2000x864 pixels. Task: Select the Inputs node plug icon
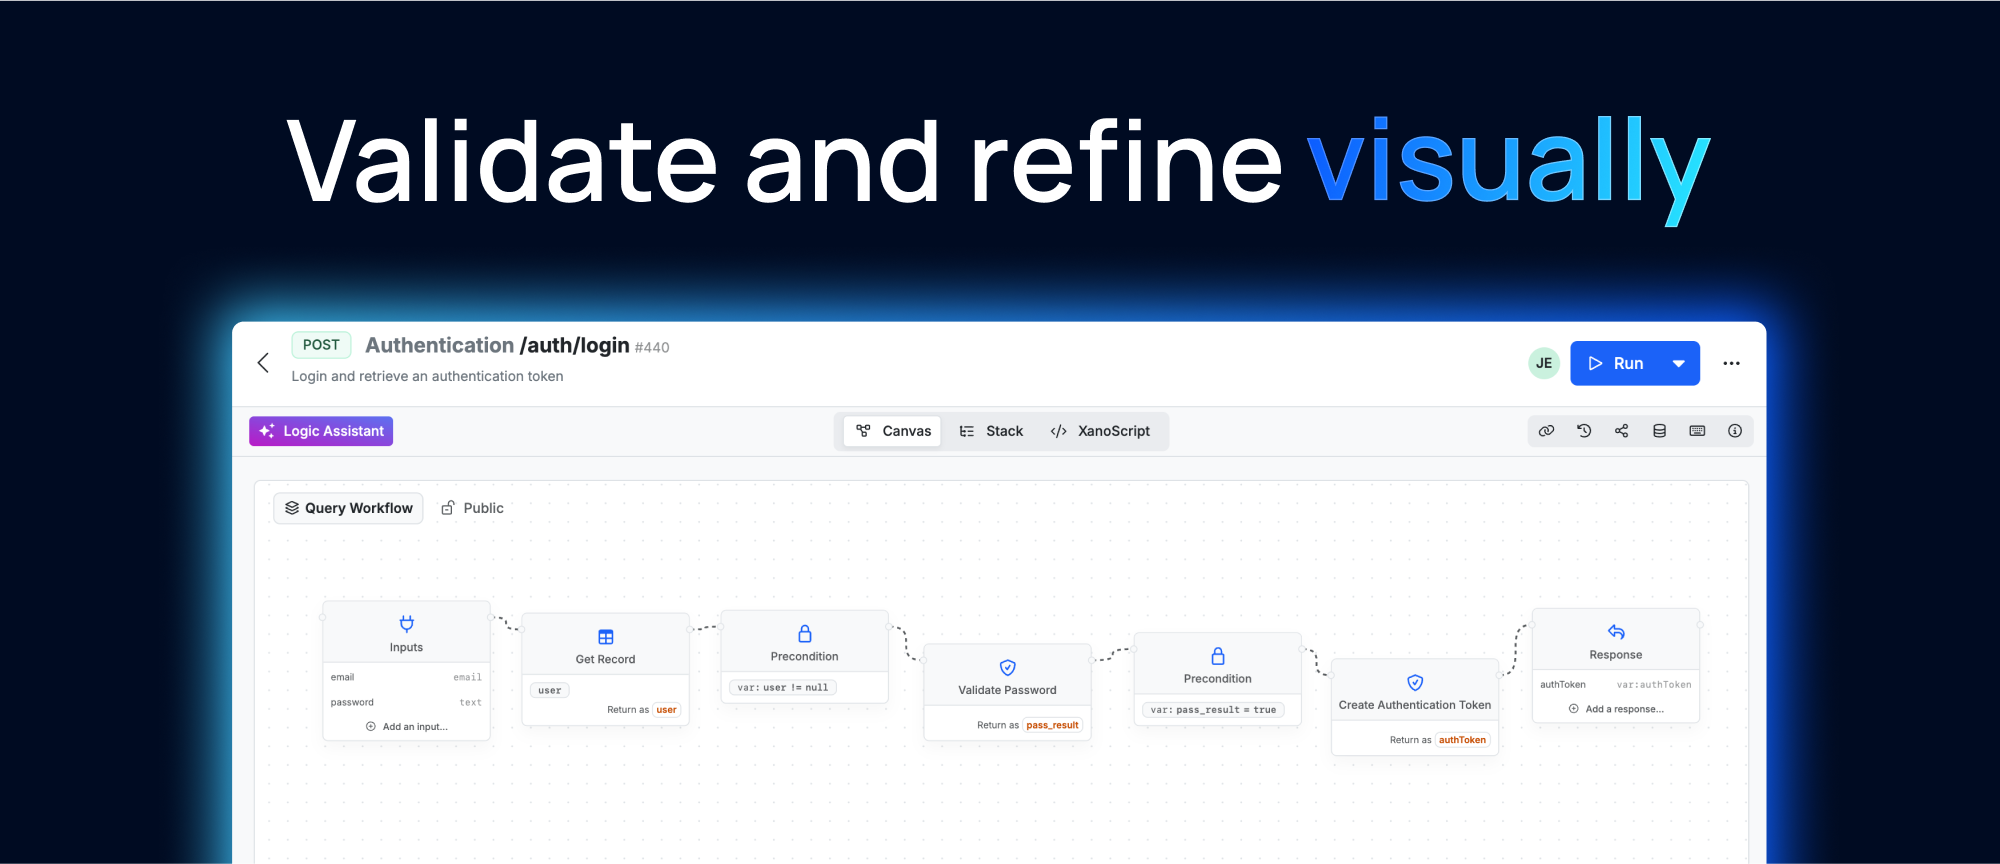pyautogui.click(x=406, y=624)
